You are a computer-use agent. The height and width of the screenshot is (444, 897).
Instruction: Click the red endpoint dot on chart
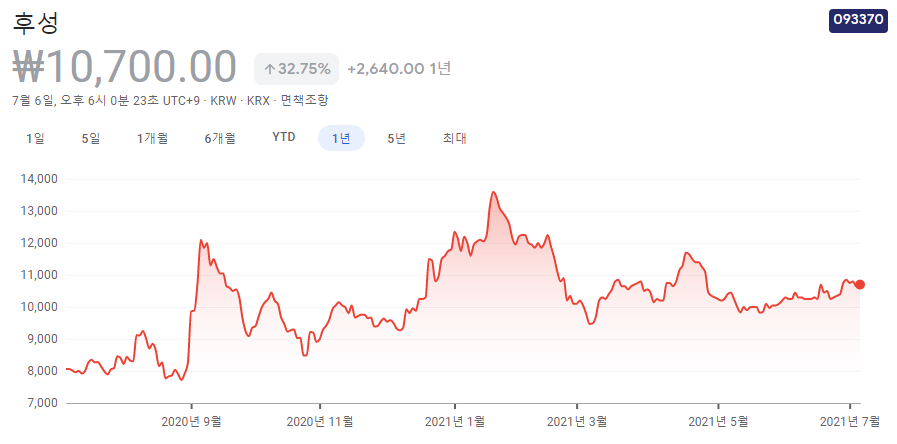click(860, 284)
